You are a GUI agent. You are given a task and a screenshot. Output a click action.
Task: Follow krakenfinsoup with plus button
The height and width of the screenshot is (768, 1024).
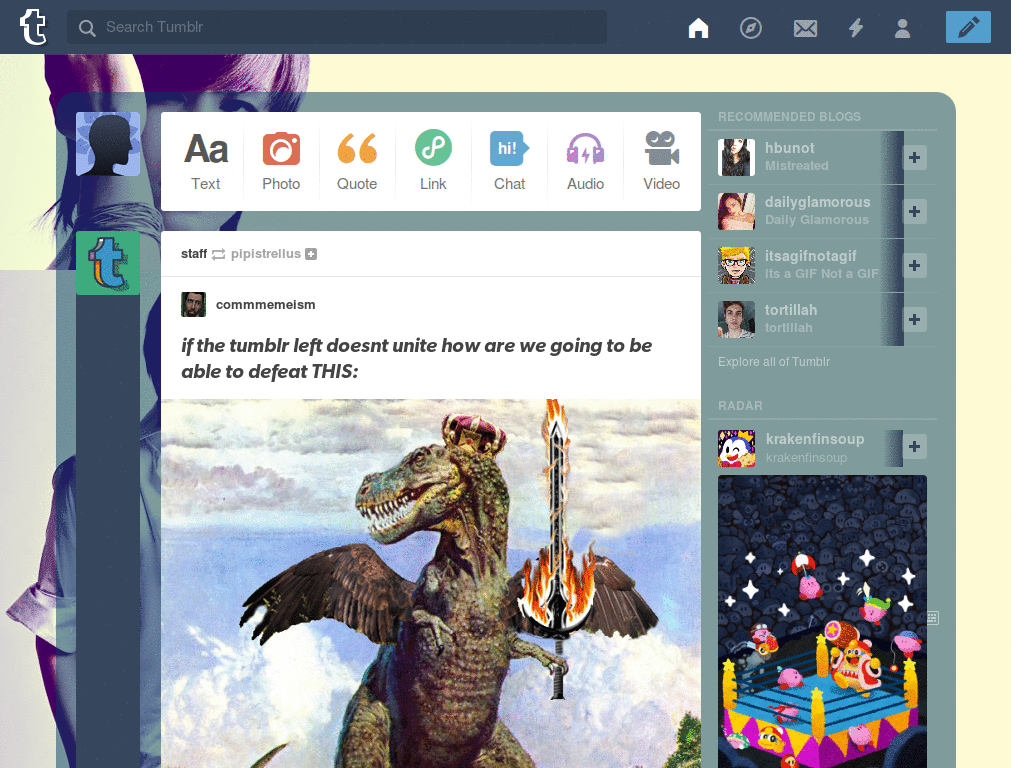click(x=914, y=447)
